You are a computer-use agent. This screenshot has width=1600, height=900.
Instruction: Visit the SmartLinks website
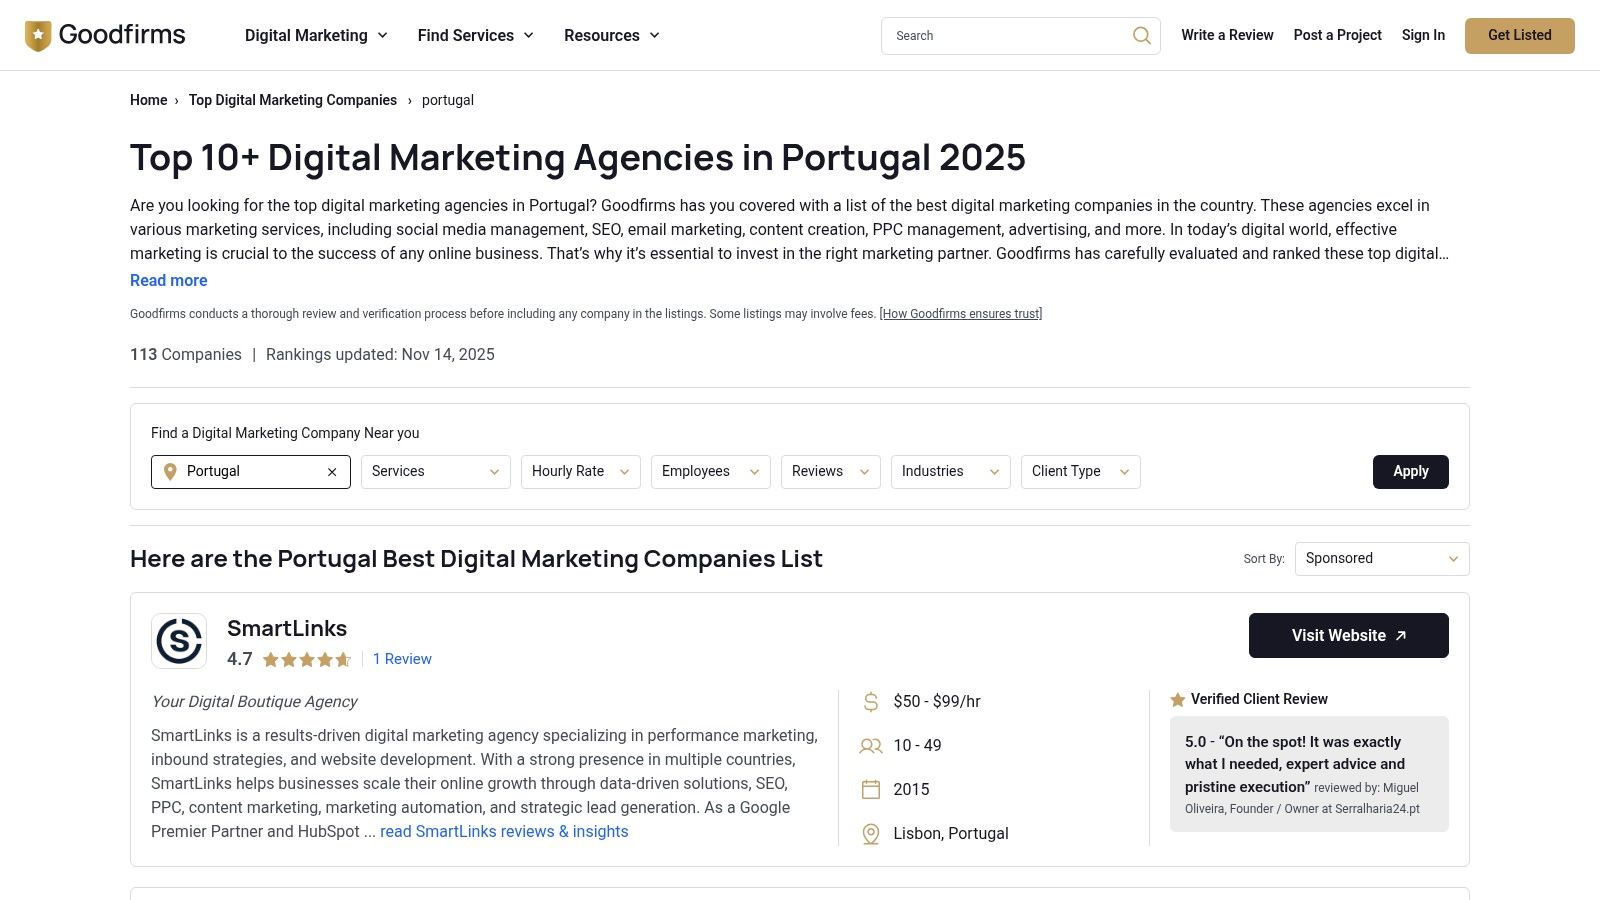point(1348,635)
